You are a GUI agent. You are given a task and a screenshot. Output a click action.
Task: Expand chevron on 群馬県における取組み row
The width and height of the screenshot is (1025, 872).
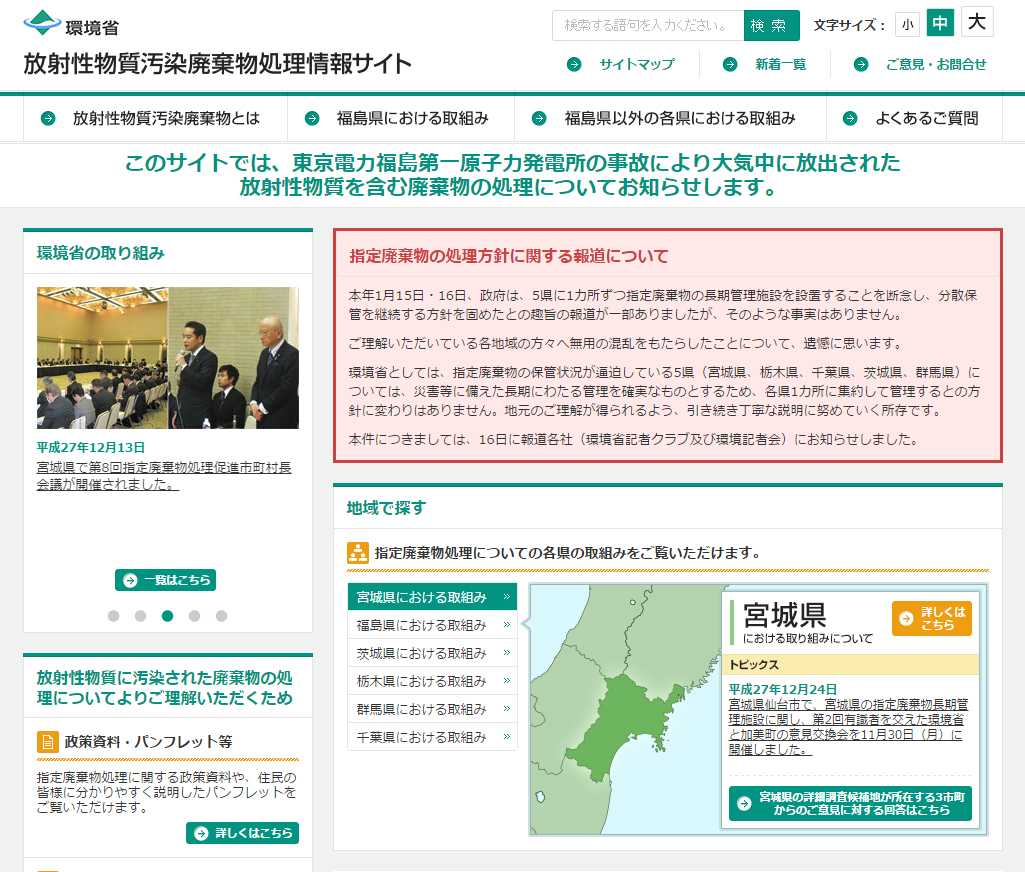coord(507,709)
